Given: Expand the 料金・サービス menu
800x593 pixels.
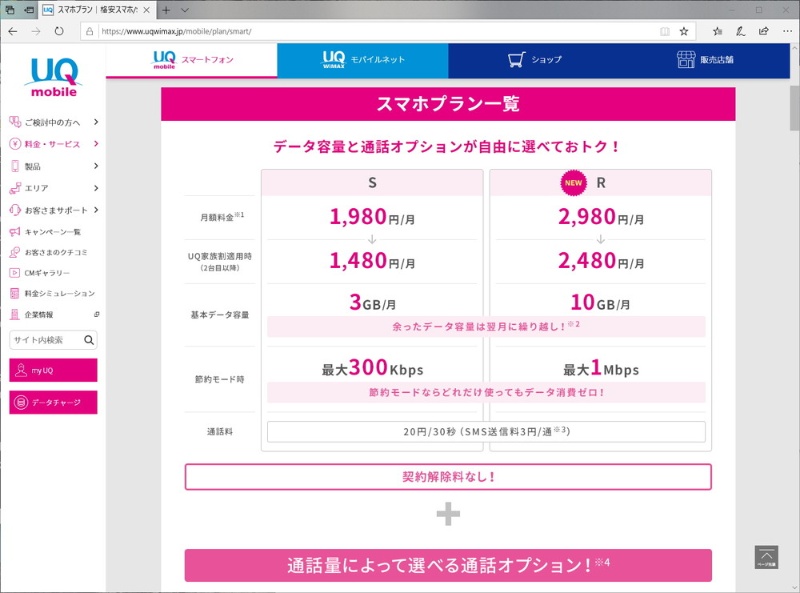Looking at the screenshot, I should coord(54,144).
